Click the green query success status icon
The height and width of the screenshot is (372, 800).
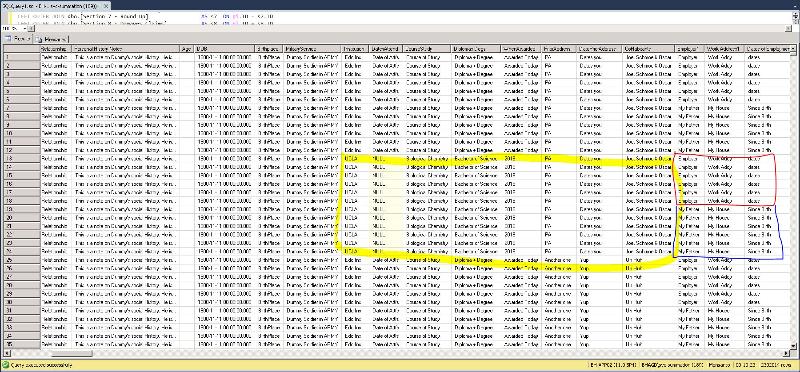(5, 365)
